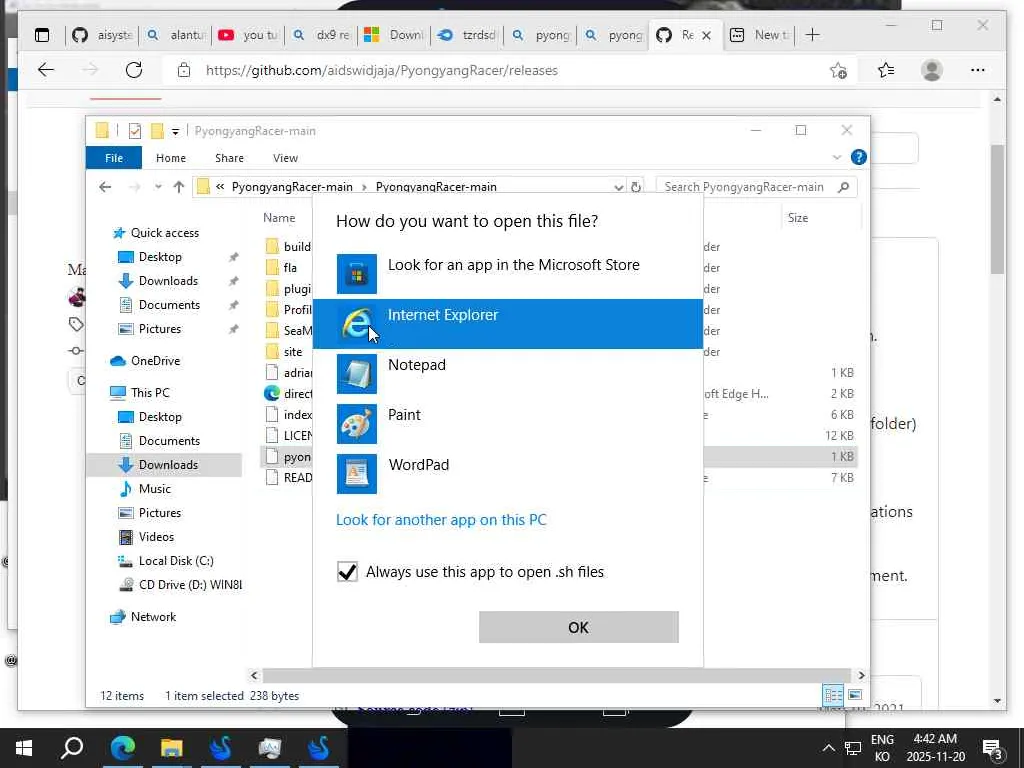Add this page to favorites star icon

(839, 70)
